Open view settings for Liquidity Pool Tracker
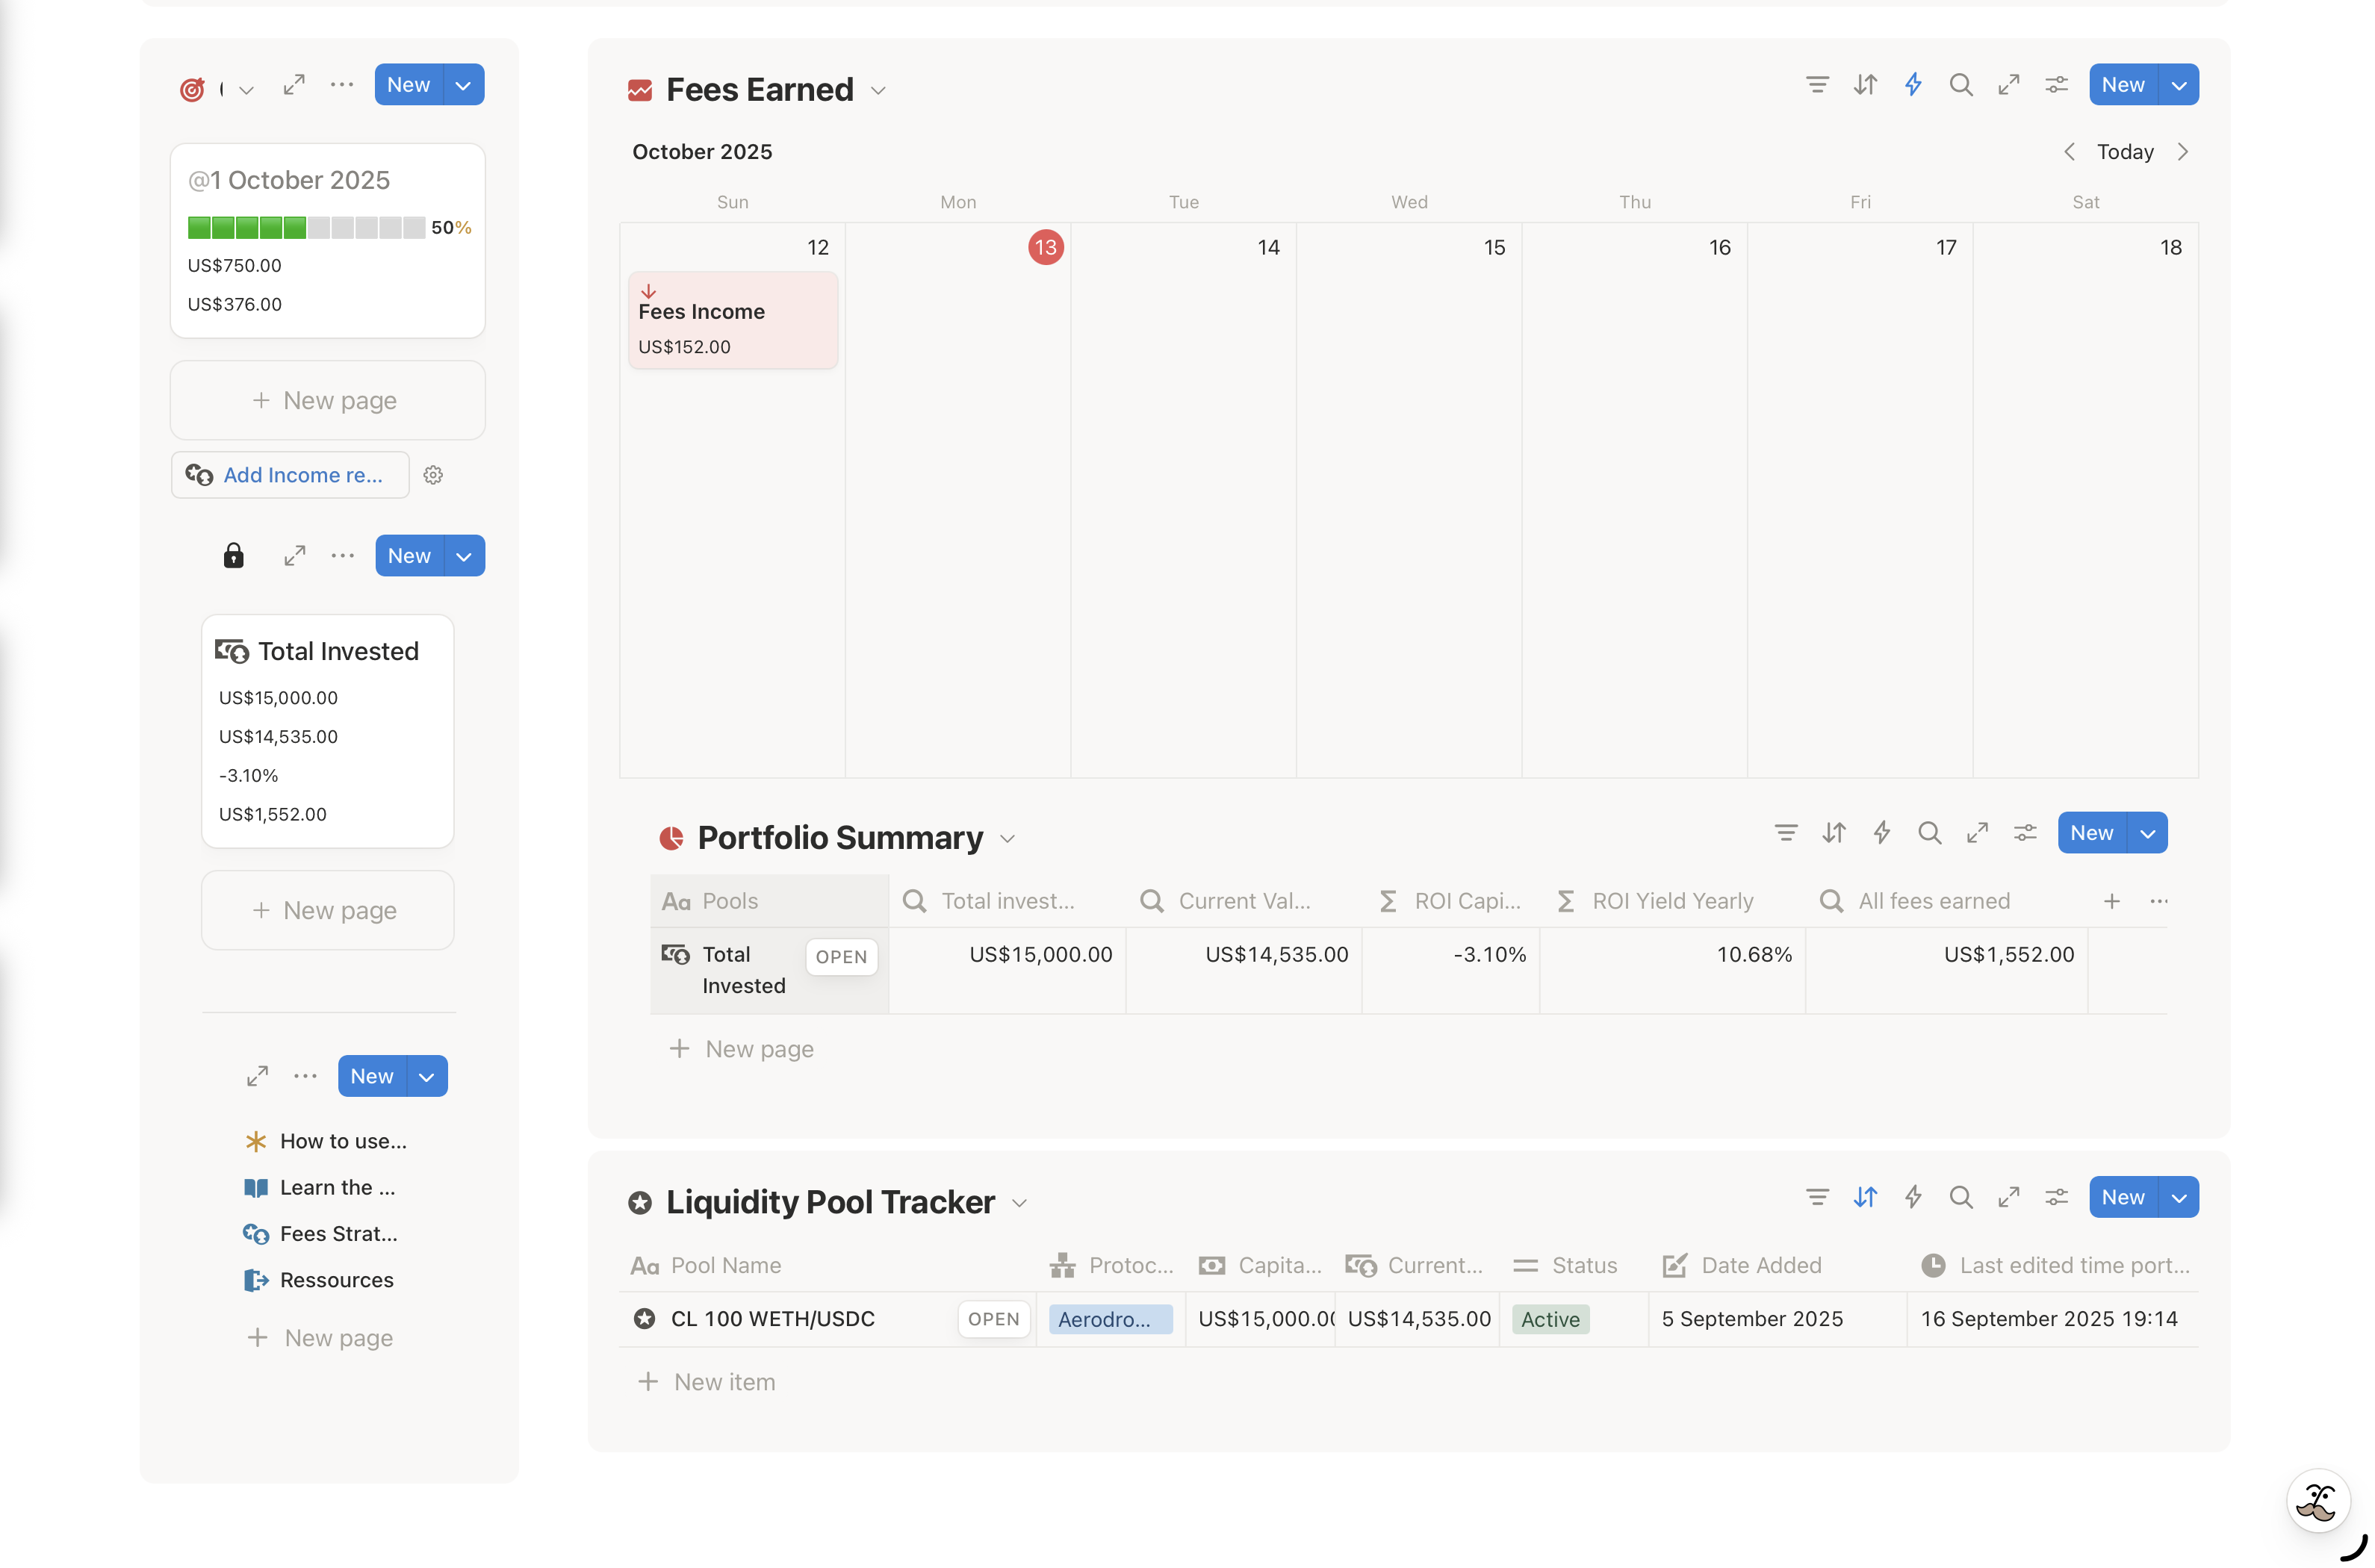 (x=2056, y=1197)
